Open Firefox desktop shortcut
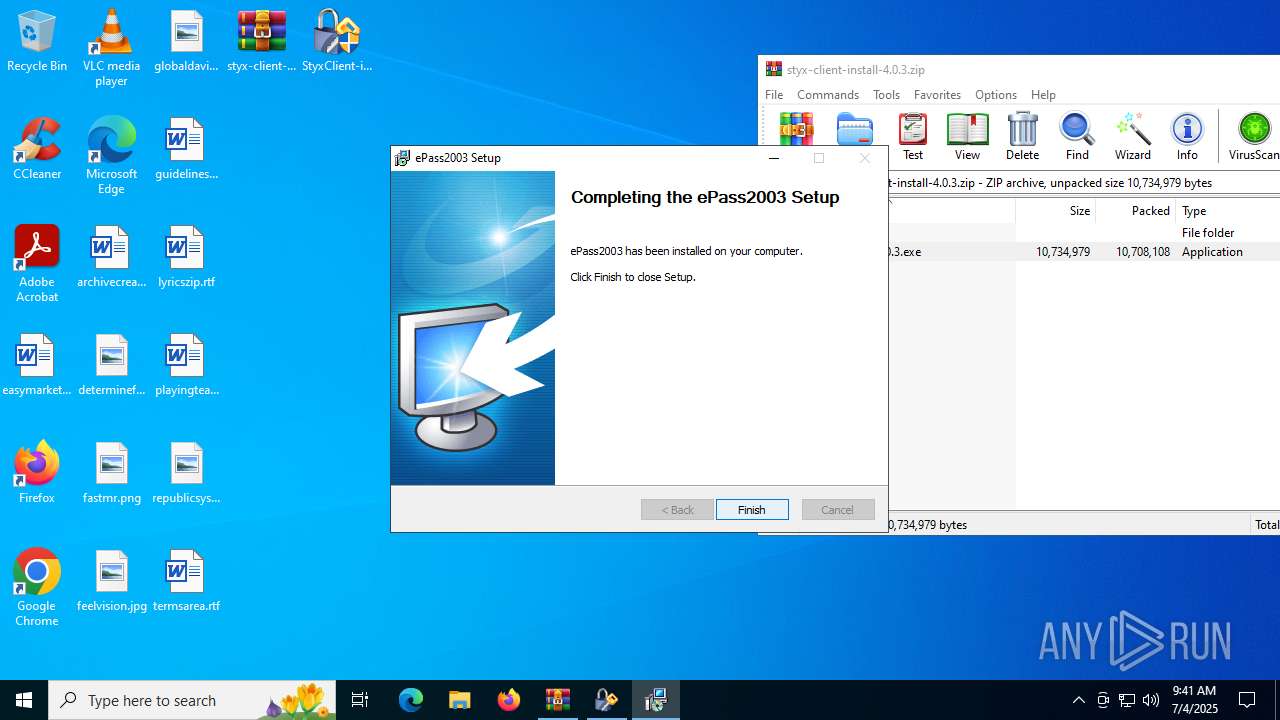The image size is (1280, 720). 37,474
